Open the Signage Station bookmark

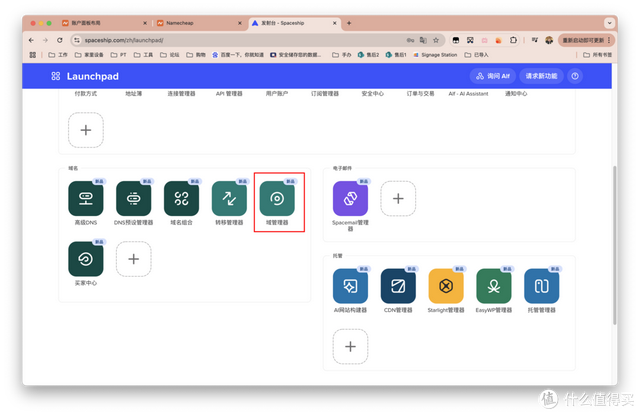(x=435, y=55)
